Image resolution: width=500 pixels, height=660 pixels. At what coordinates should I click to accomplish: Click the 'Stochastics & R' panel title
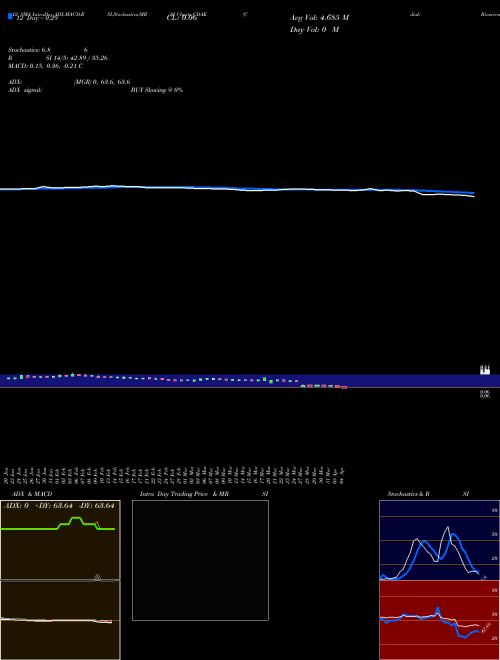(408, 494)
